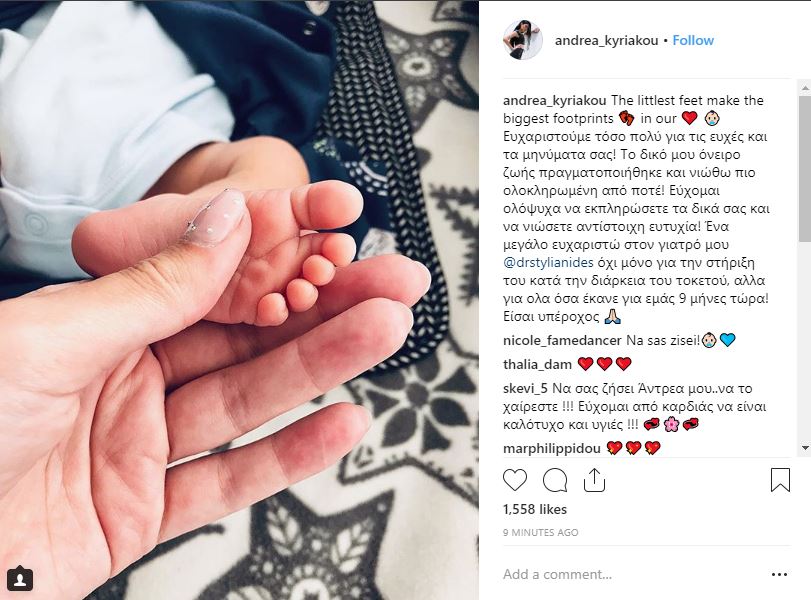Focus the Add a comment field
This screenshot has height=600, width=811.
[634, 574]
